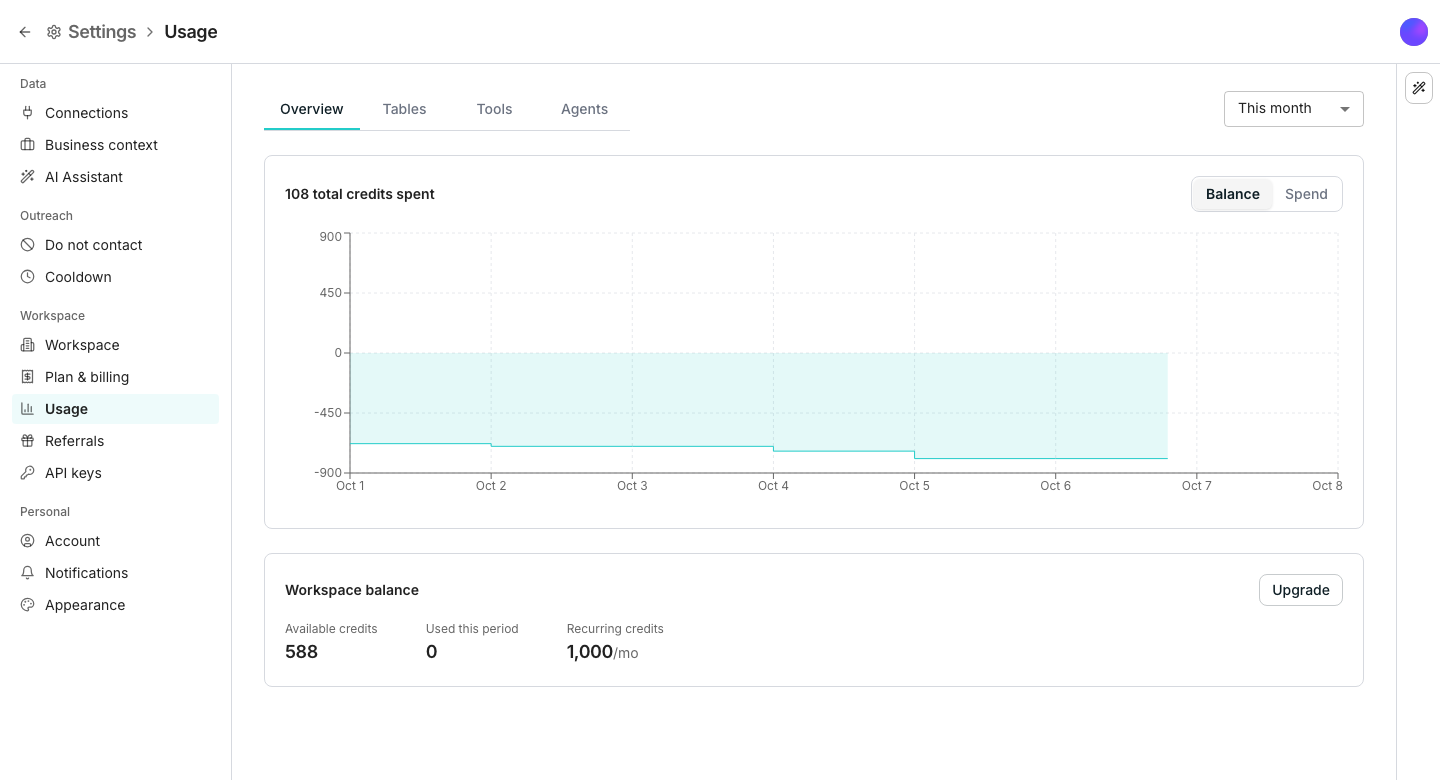
Task: Click the Settings gear icon
Action: 54,32
